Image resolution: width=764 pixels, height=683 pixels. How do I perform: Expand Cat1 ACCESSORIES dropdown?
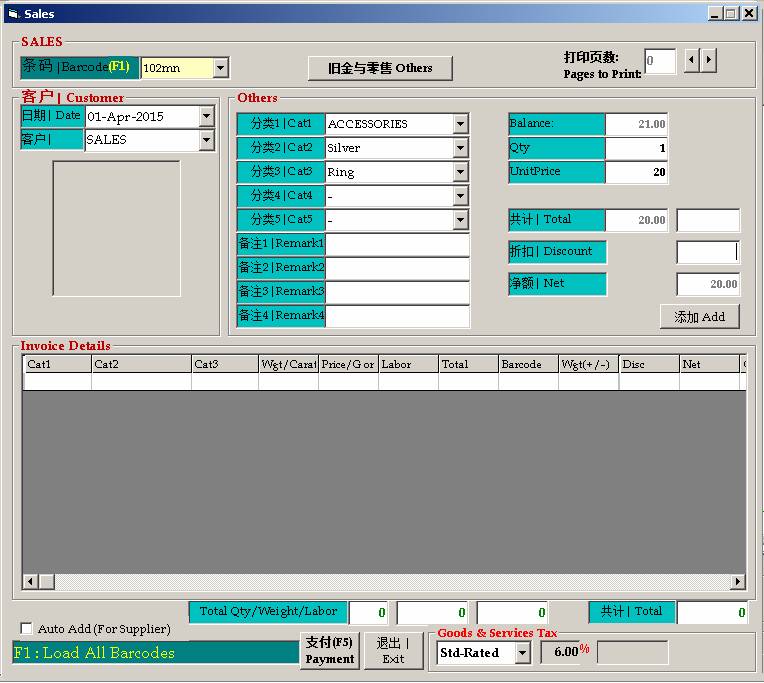pos(460,124)
